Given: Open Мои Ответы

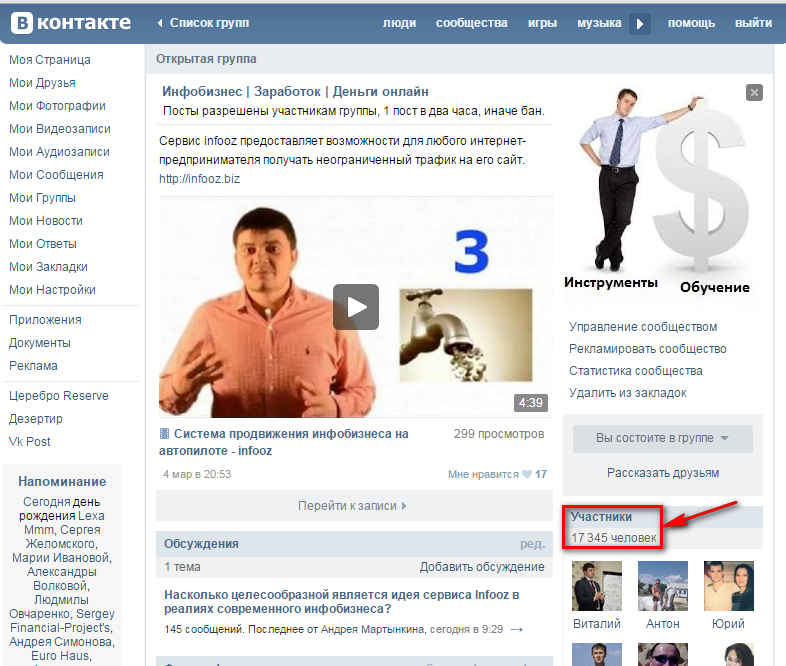Looking at the screenshot, I should click(43, 244).
